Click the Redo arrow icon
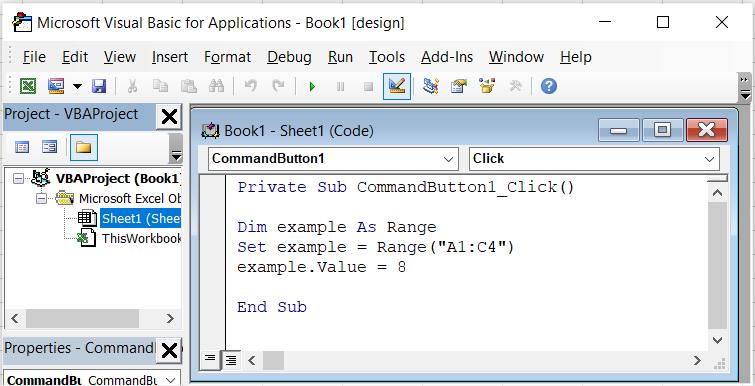The height and width of the screenshot is (386, 755). (278, 87)
